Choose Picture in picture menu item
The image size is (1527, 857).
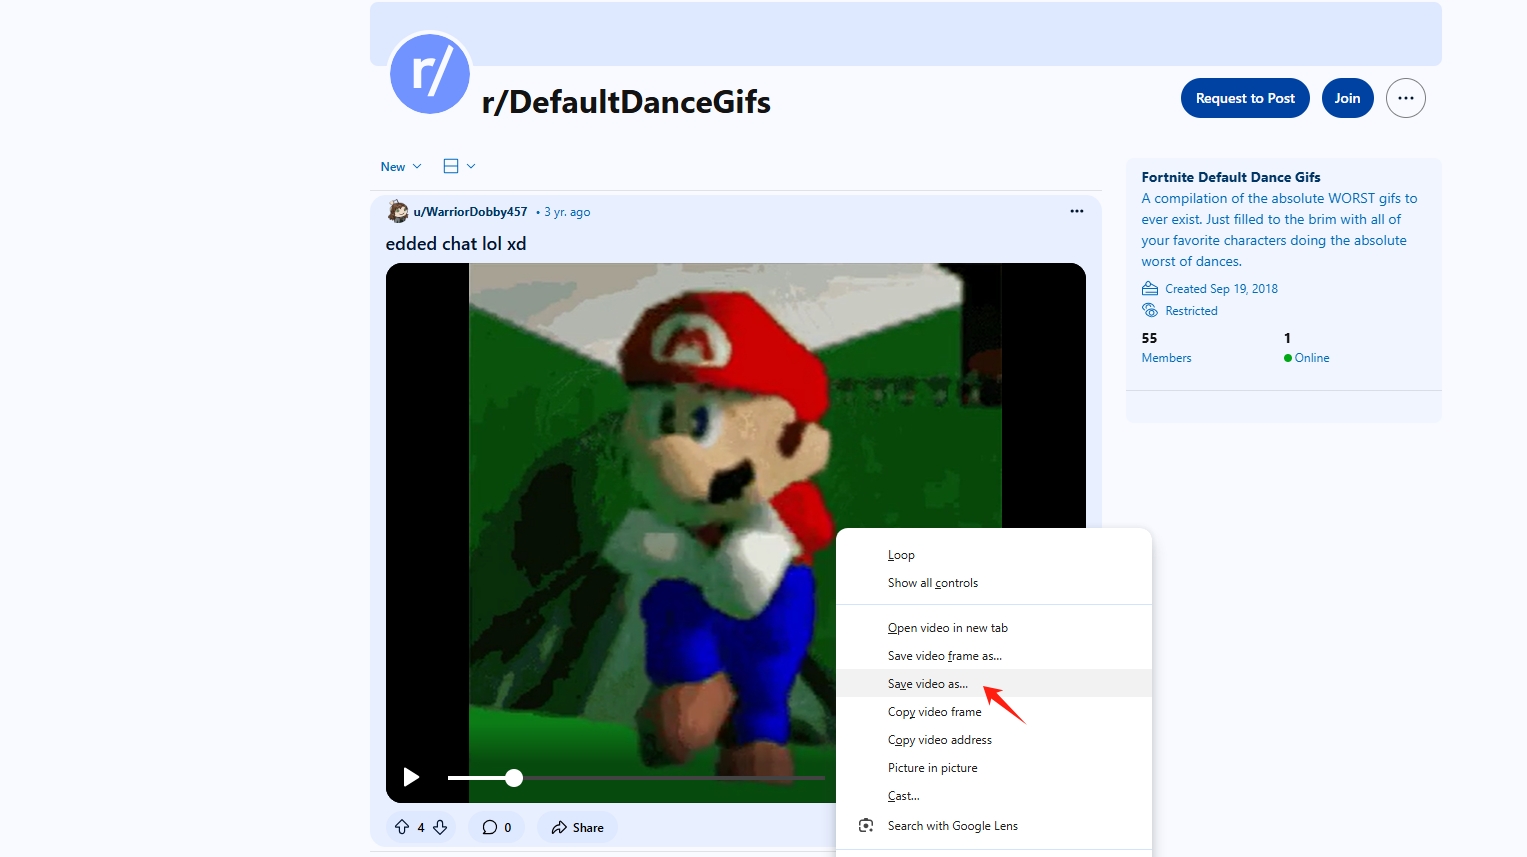[x=994, y=768]
